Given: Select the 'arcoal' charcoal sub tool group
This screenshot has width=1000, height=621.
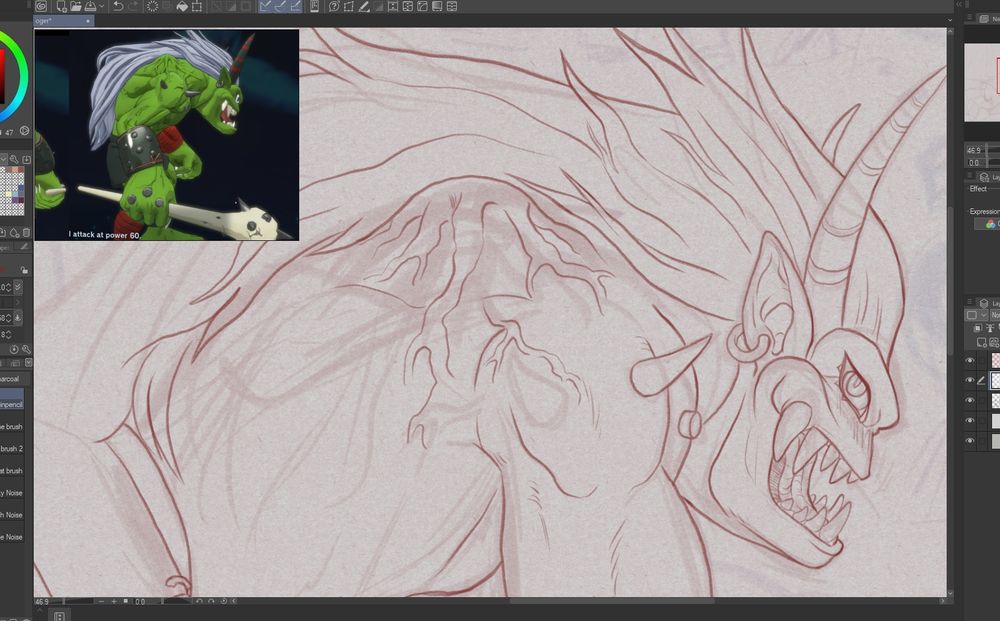Looking at the screenshot, I should 11,379.
